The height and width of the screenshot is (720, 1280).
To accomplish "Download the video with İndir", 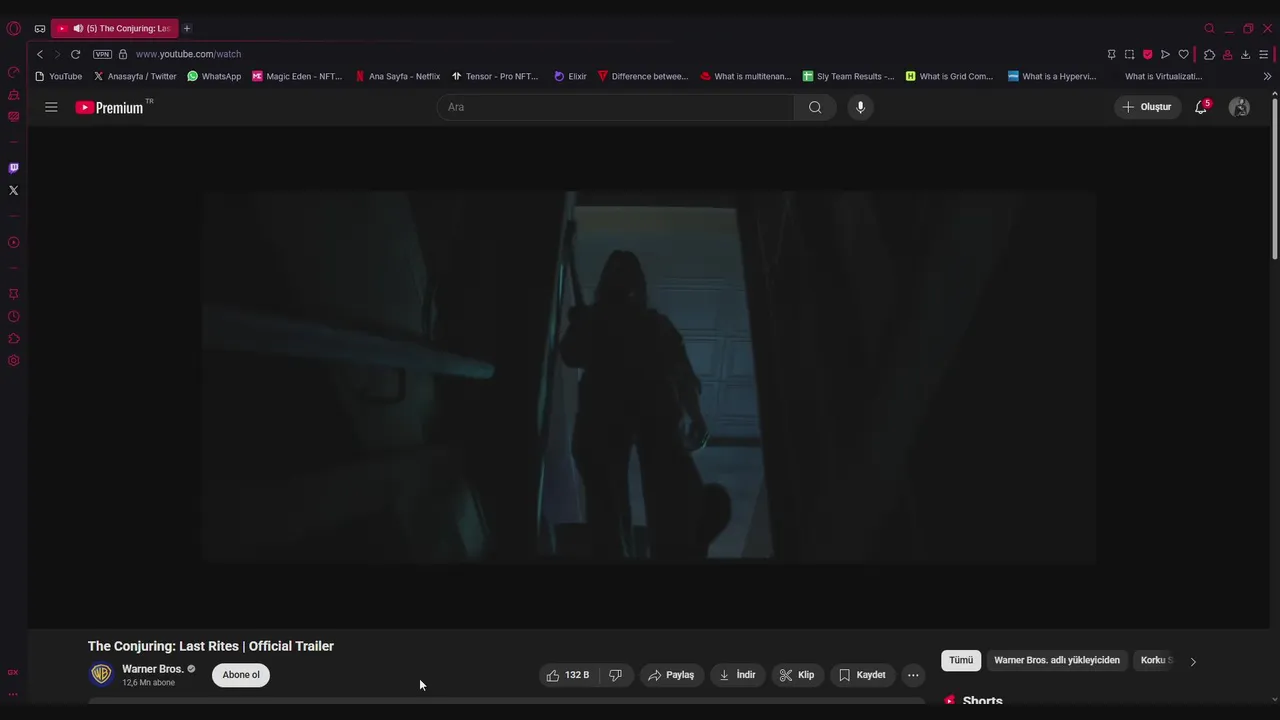I will (738, 675).
